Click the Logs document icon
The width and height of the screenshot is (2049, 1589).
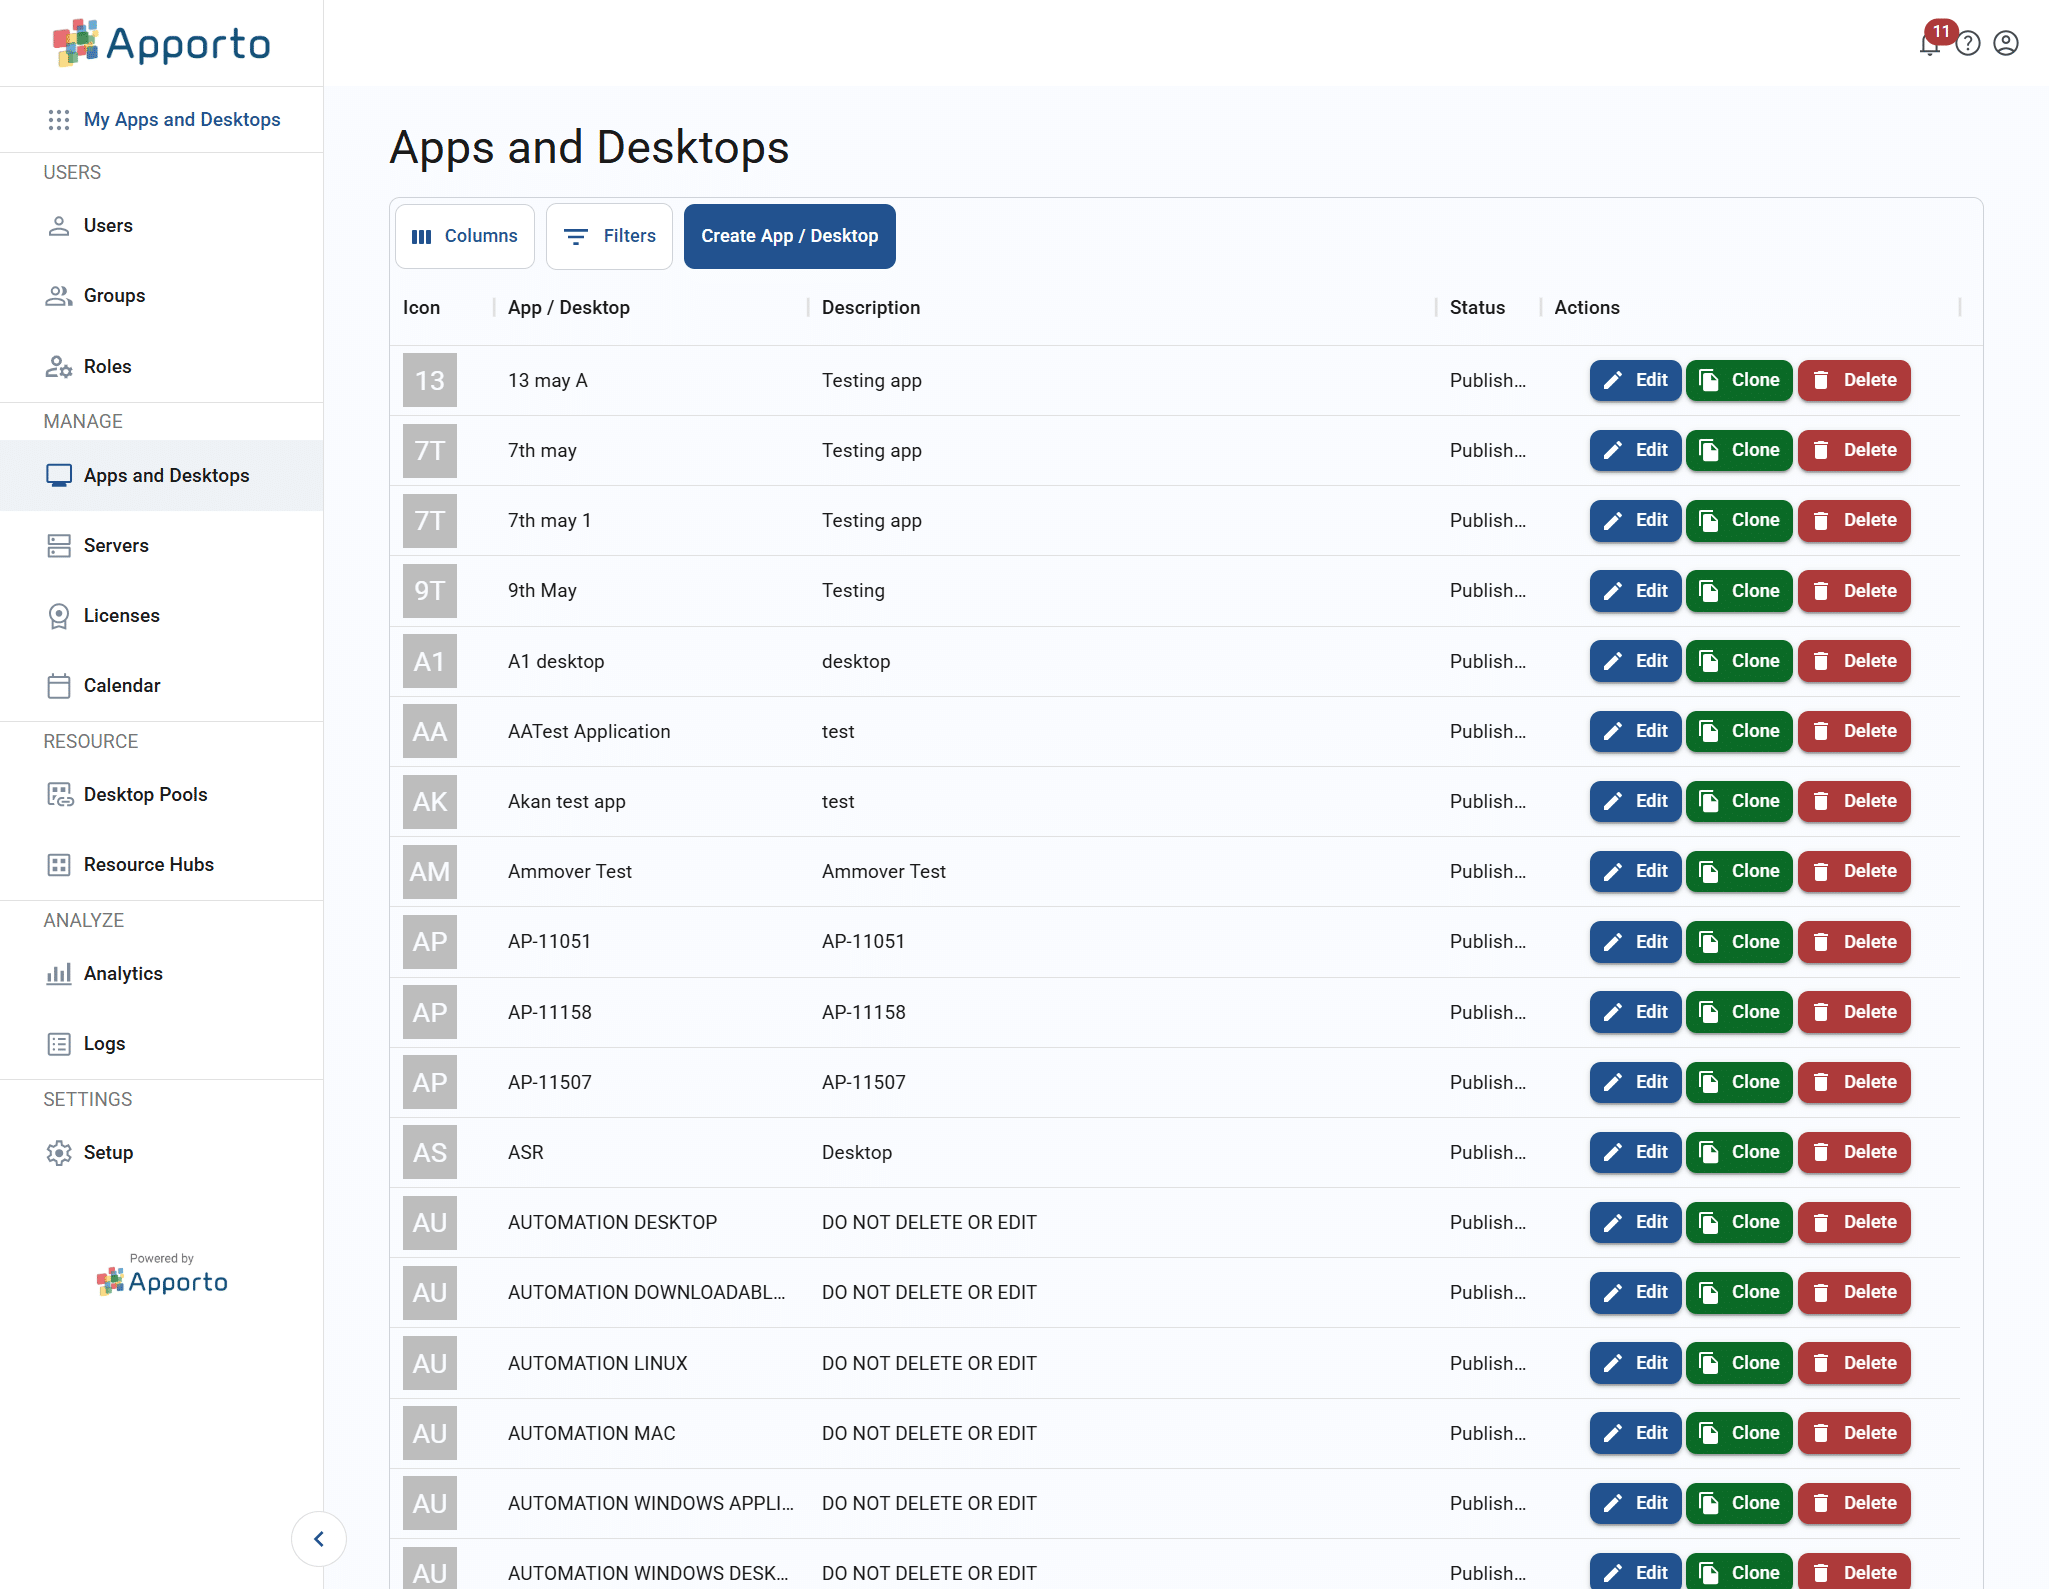(58, 1043)
